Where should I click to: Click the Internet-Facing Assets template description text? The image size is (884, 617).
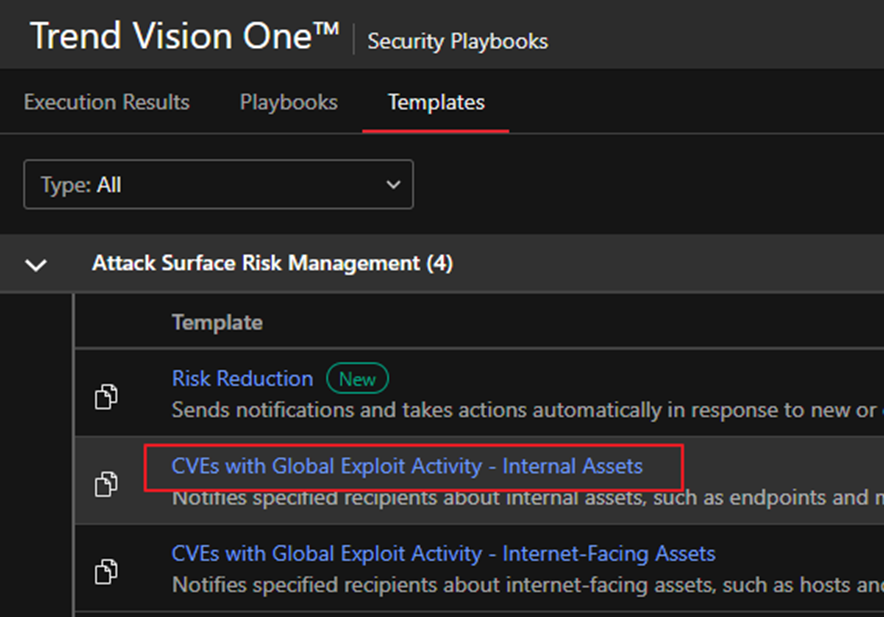coord(520,584)
